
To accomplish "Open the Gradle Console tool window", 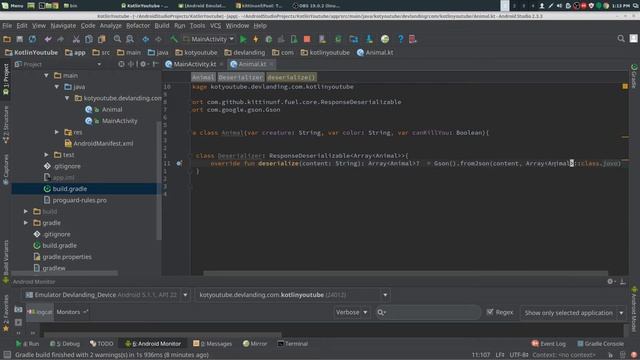I will (x=600, y=344).
